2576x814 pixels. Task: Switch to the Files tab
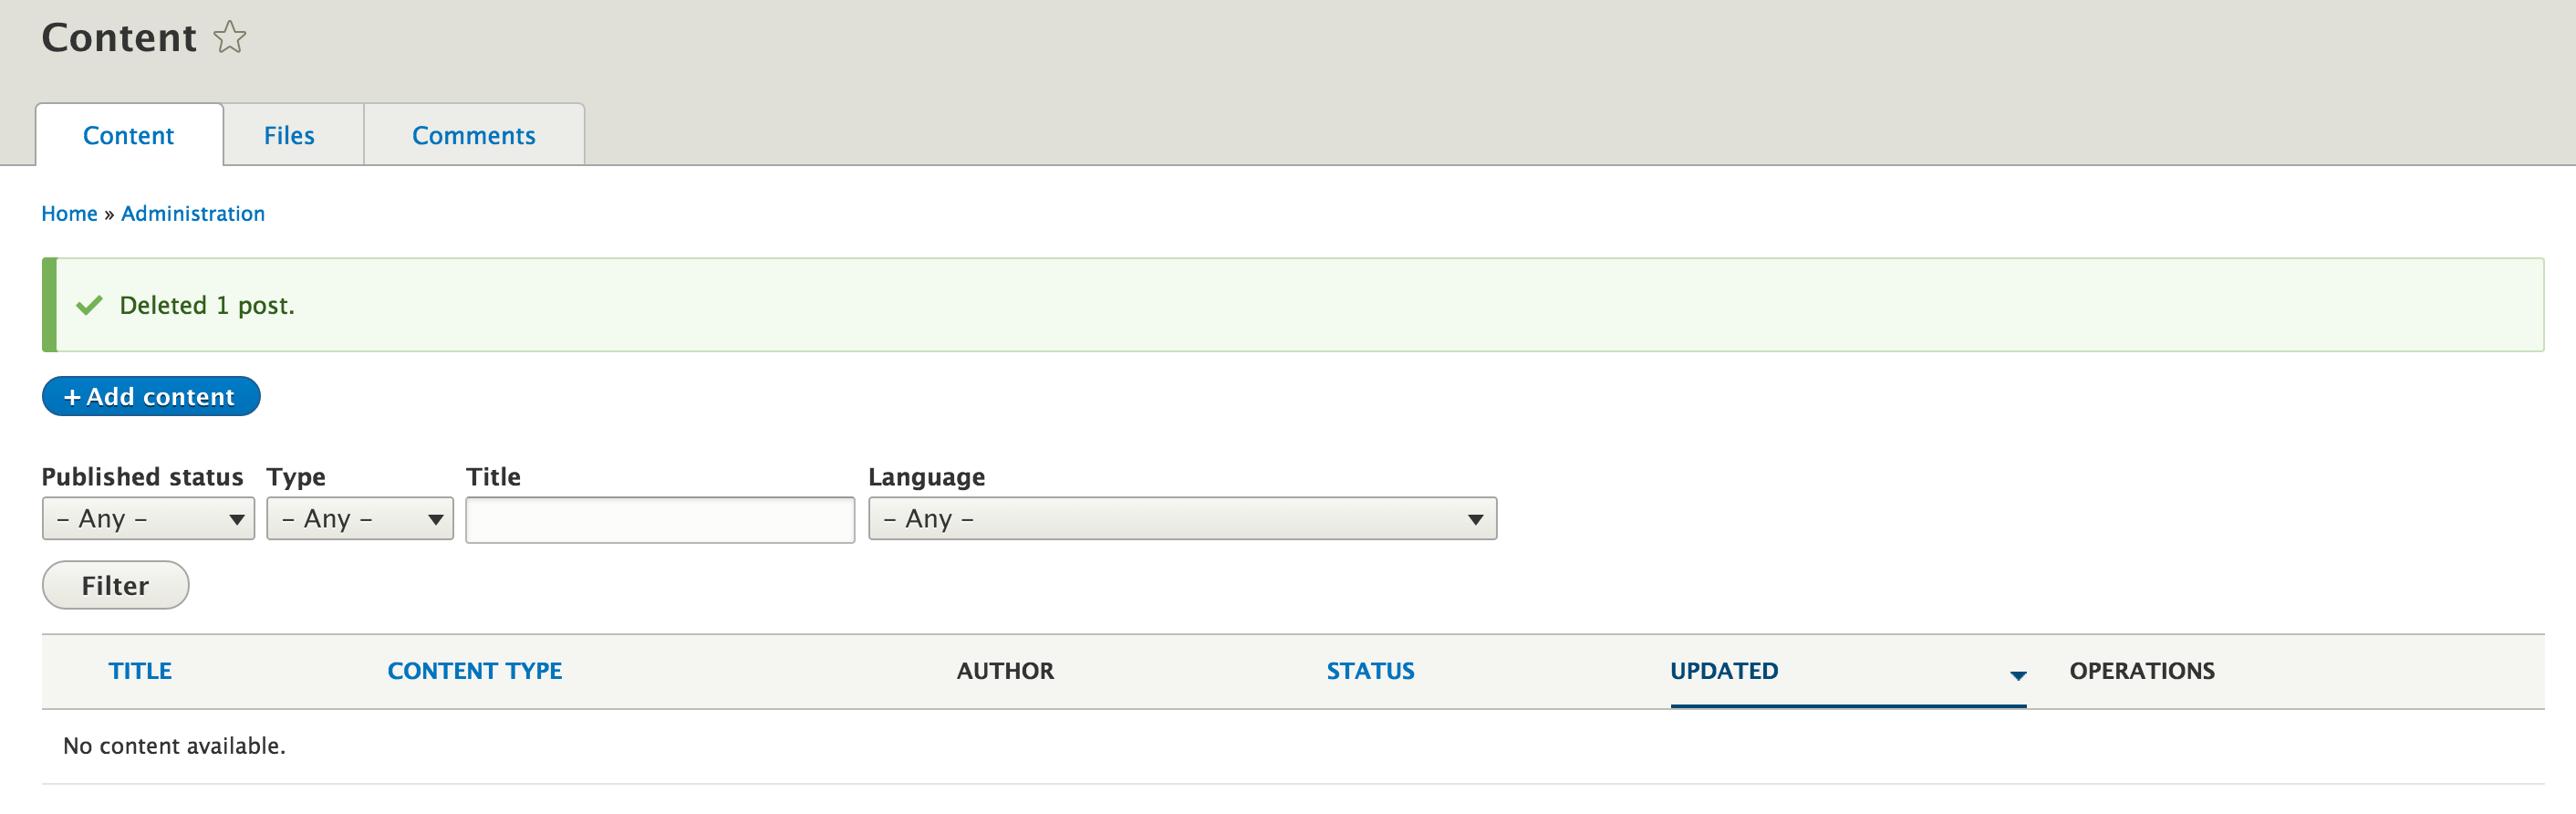tap(289, 135)
